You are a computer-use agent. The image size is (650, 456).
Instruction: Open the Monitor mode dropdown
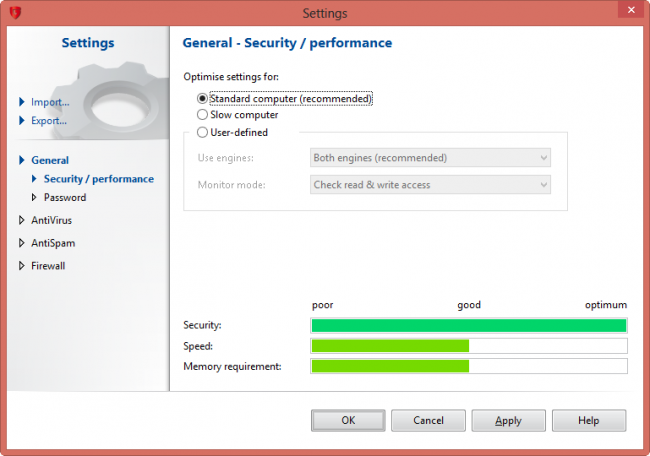[x=430, y=185]
